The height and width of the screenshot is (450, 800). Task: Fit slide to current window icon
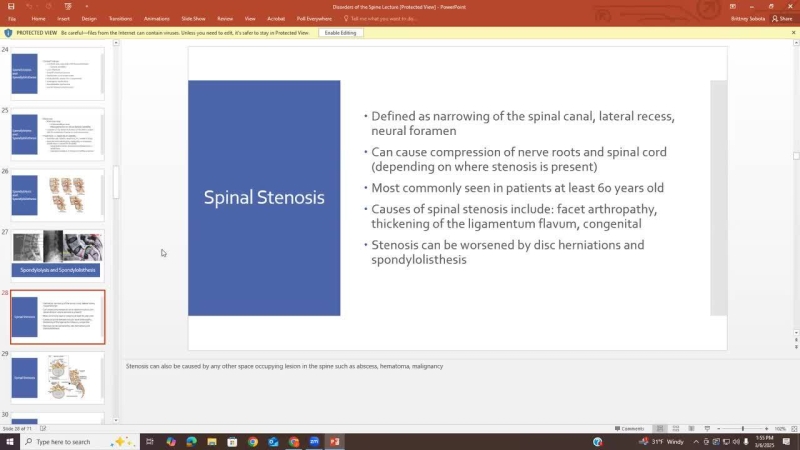pyautogui.click(x=793, y=428)
